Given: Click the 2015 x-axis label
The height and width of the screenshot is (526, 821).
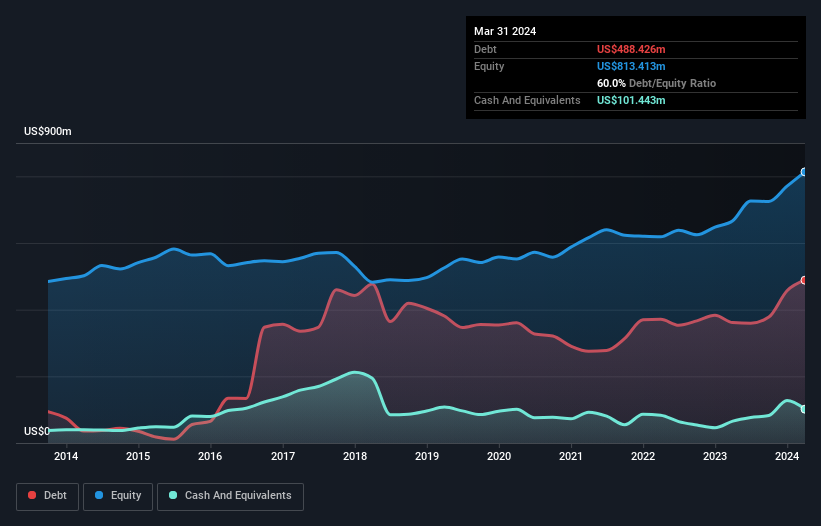Looking at the screenshot, I should pos(138,456).
